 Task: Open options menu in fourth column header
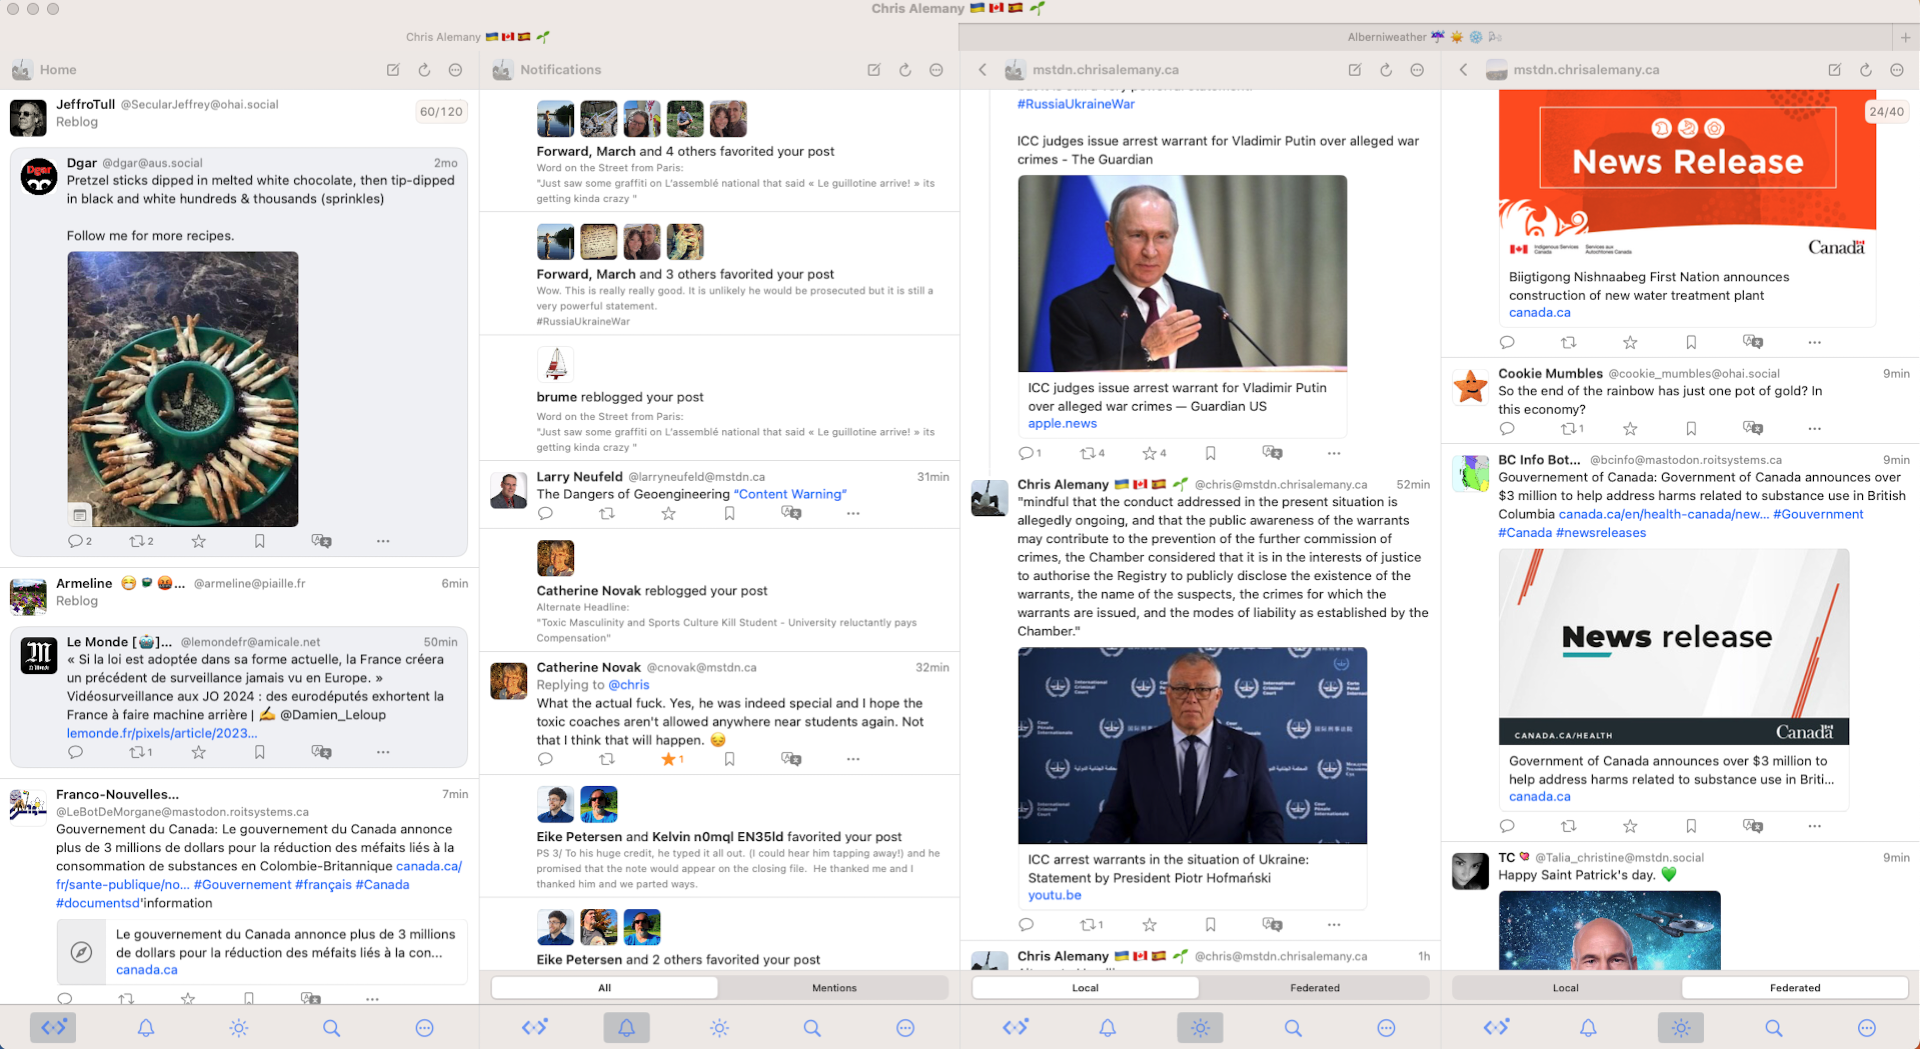point(1897,70)
